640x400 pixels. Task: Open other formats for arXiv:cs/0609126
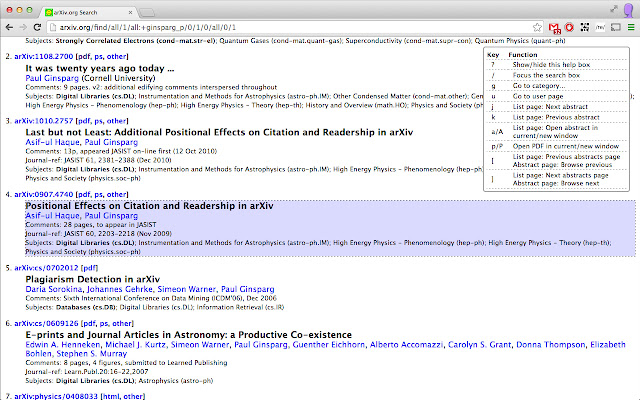122,323
